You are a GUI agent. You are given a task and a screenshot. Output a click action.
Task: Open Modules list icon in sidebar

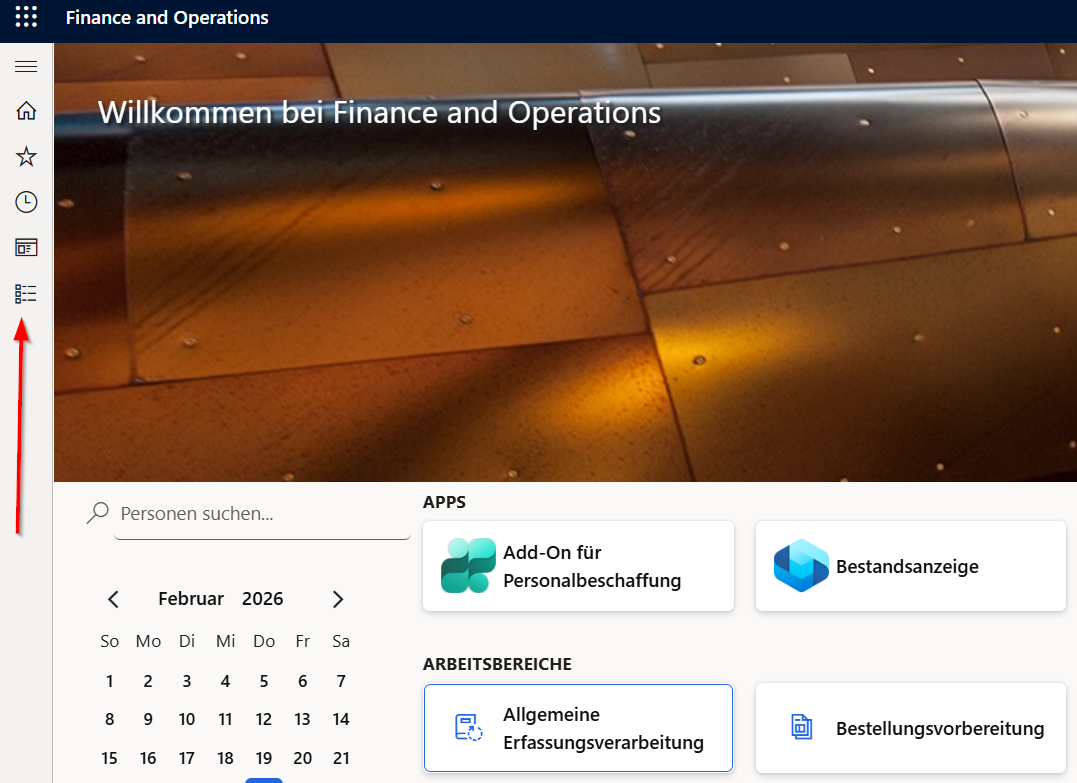[26, 294]
